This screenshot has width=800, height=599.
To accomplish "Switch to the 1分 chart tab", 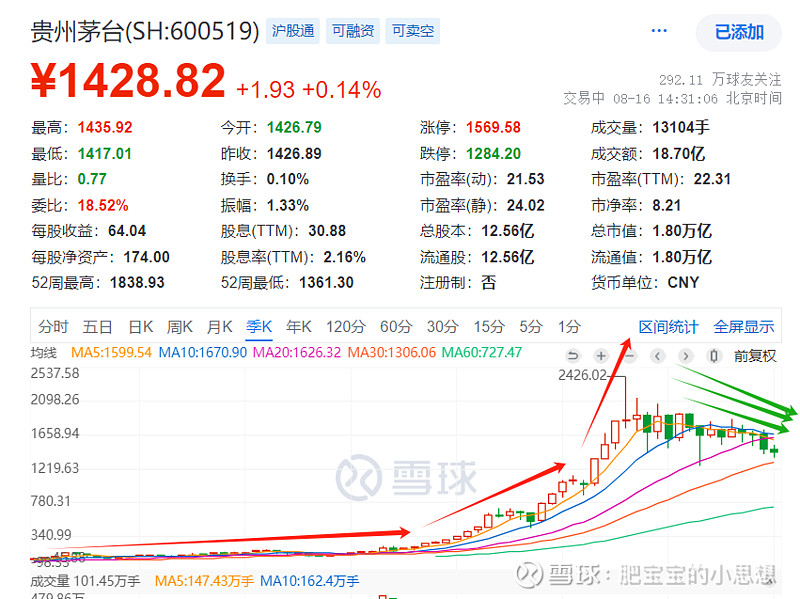I will click(x=569, y=327).
